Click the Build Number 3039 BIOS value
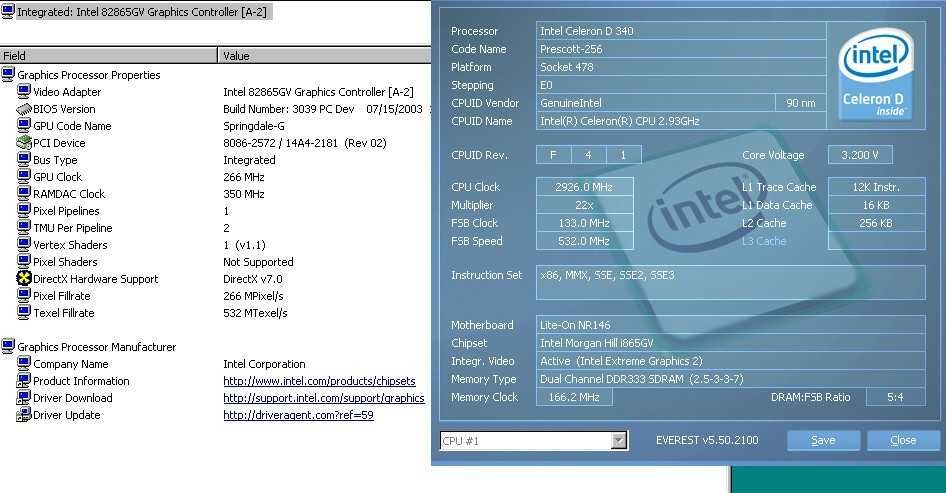 click(325, 109)
